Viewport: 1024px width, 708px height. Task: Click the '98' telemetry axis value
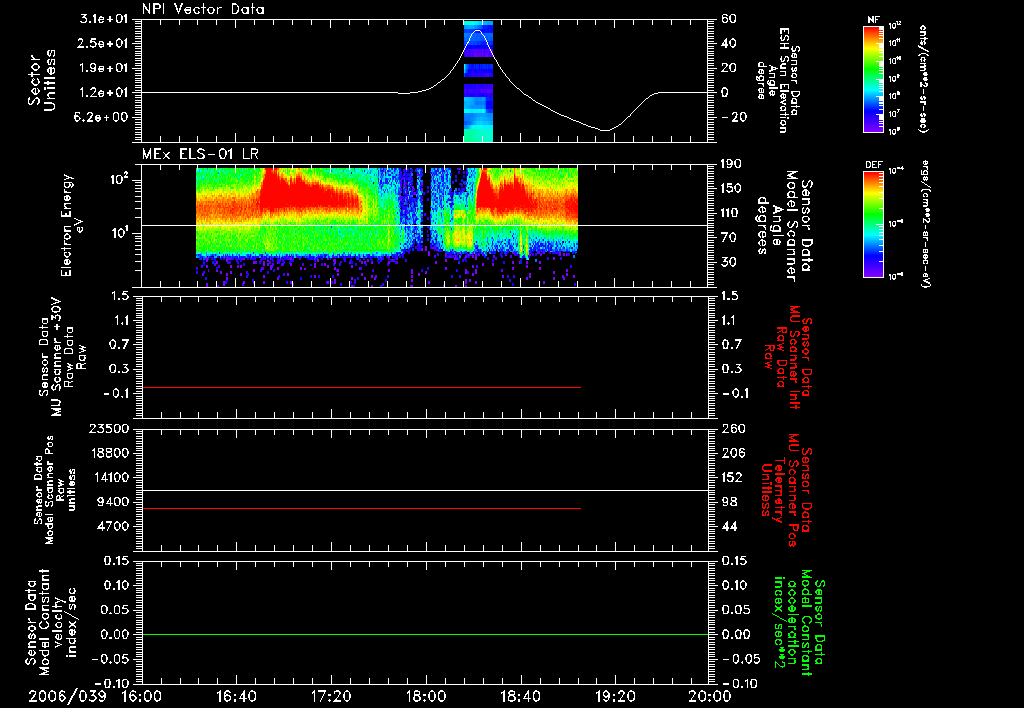tap(729, 502)
